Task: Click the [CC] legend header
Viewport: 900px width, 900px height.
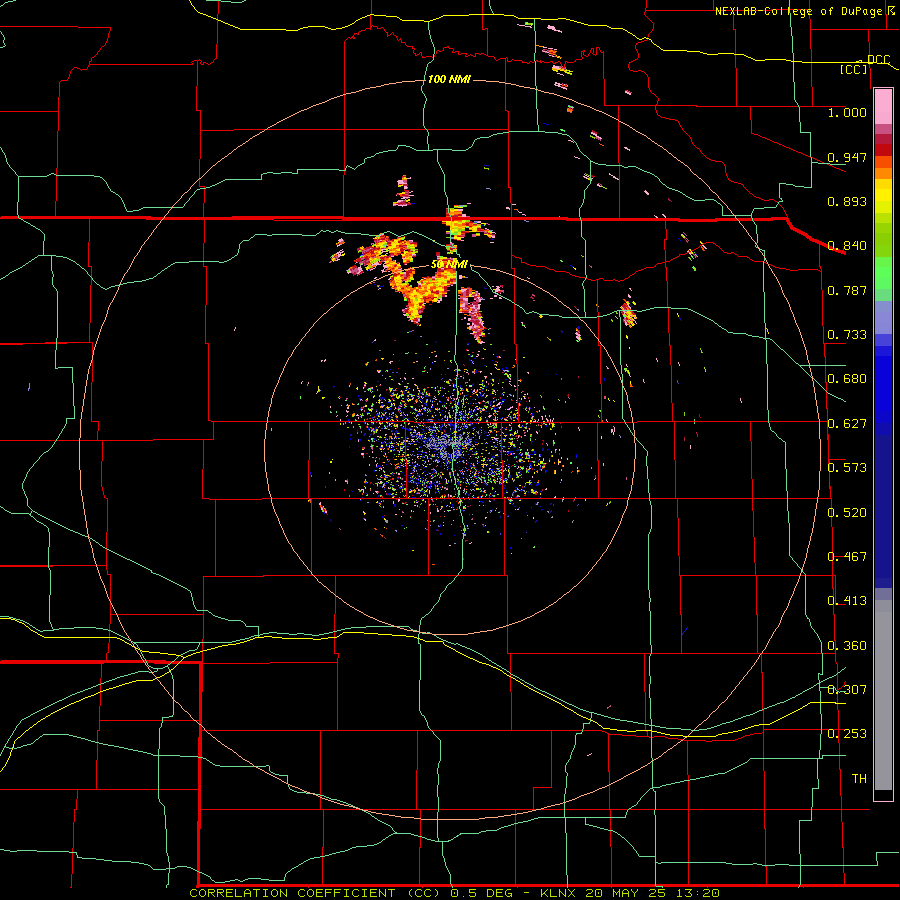Action: [854, 69]
